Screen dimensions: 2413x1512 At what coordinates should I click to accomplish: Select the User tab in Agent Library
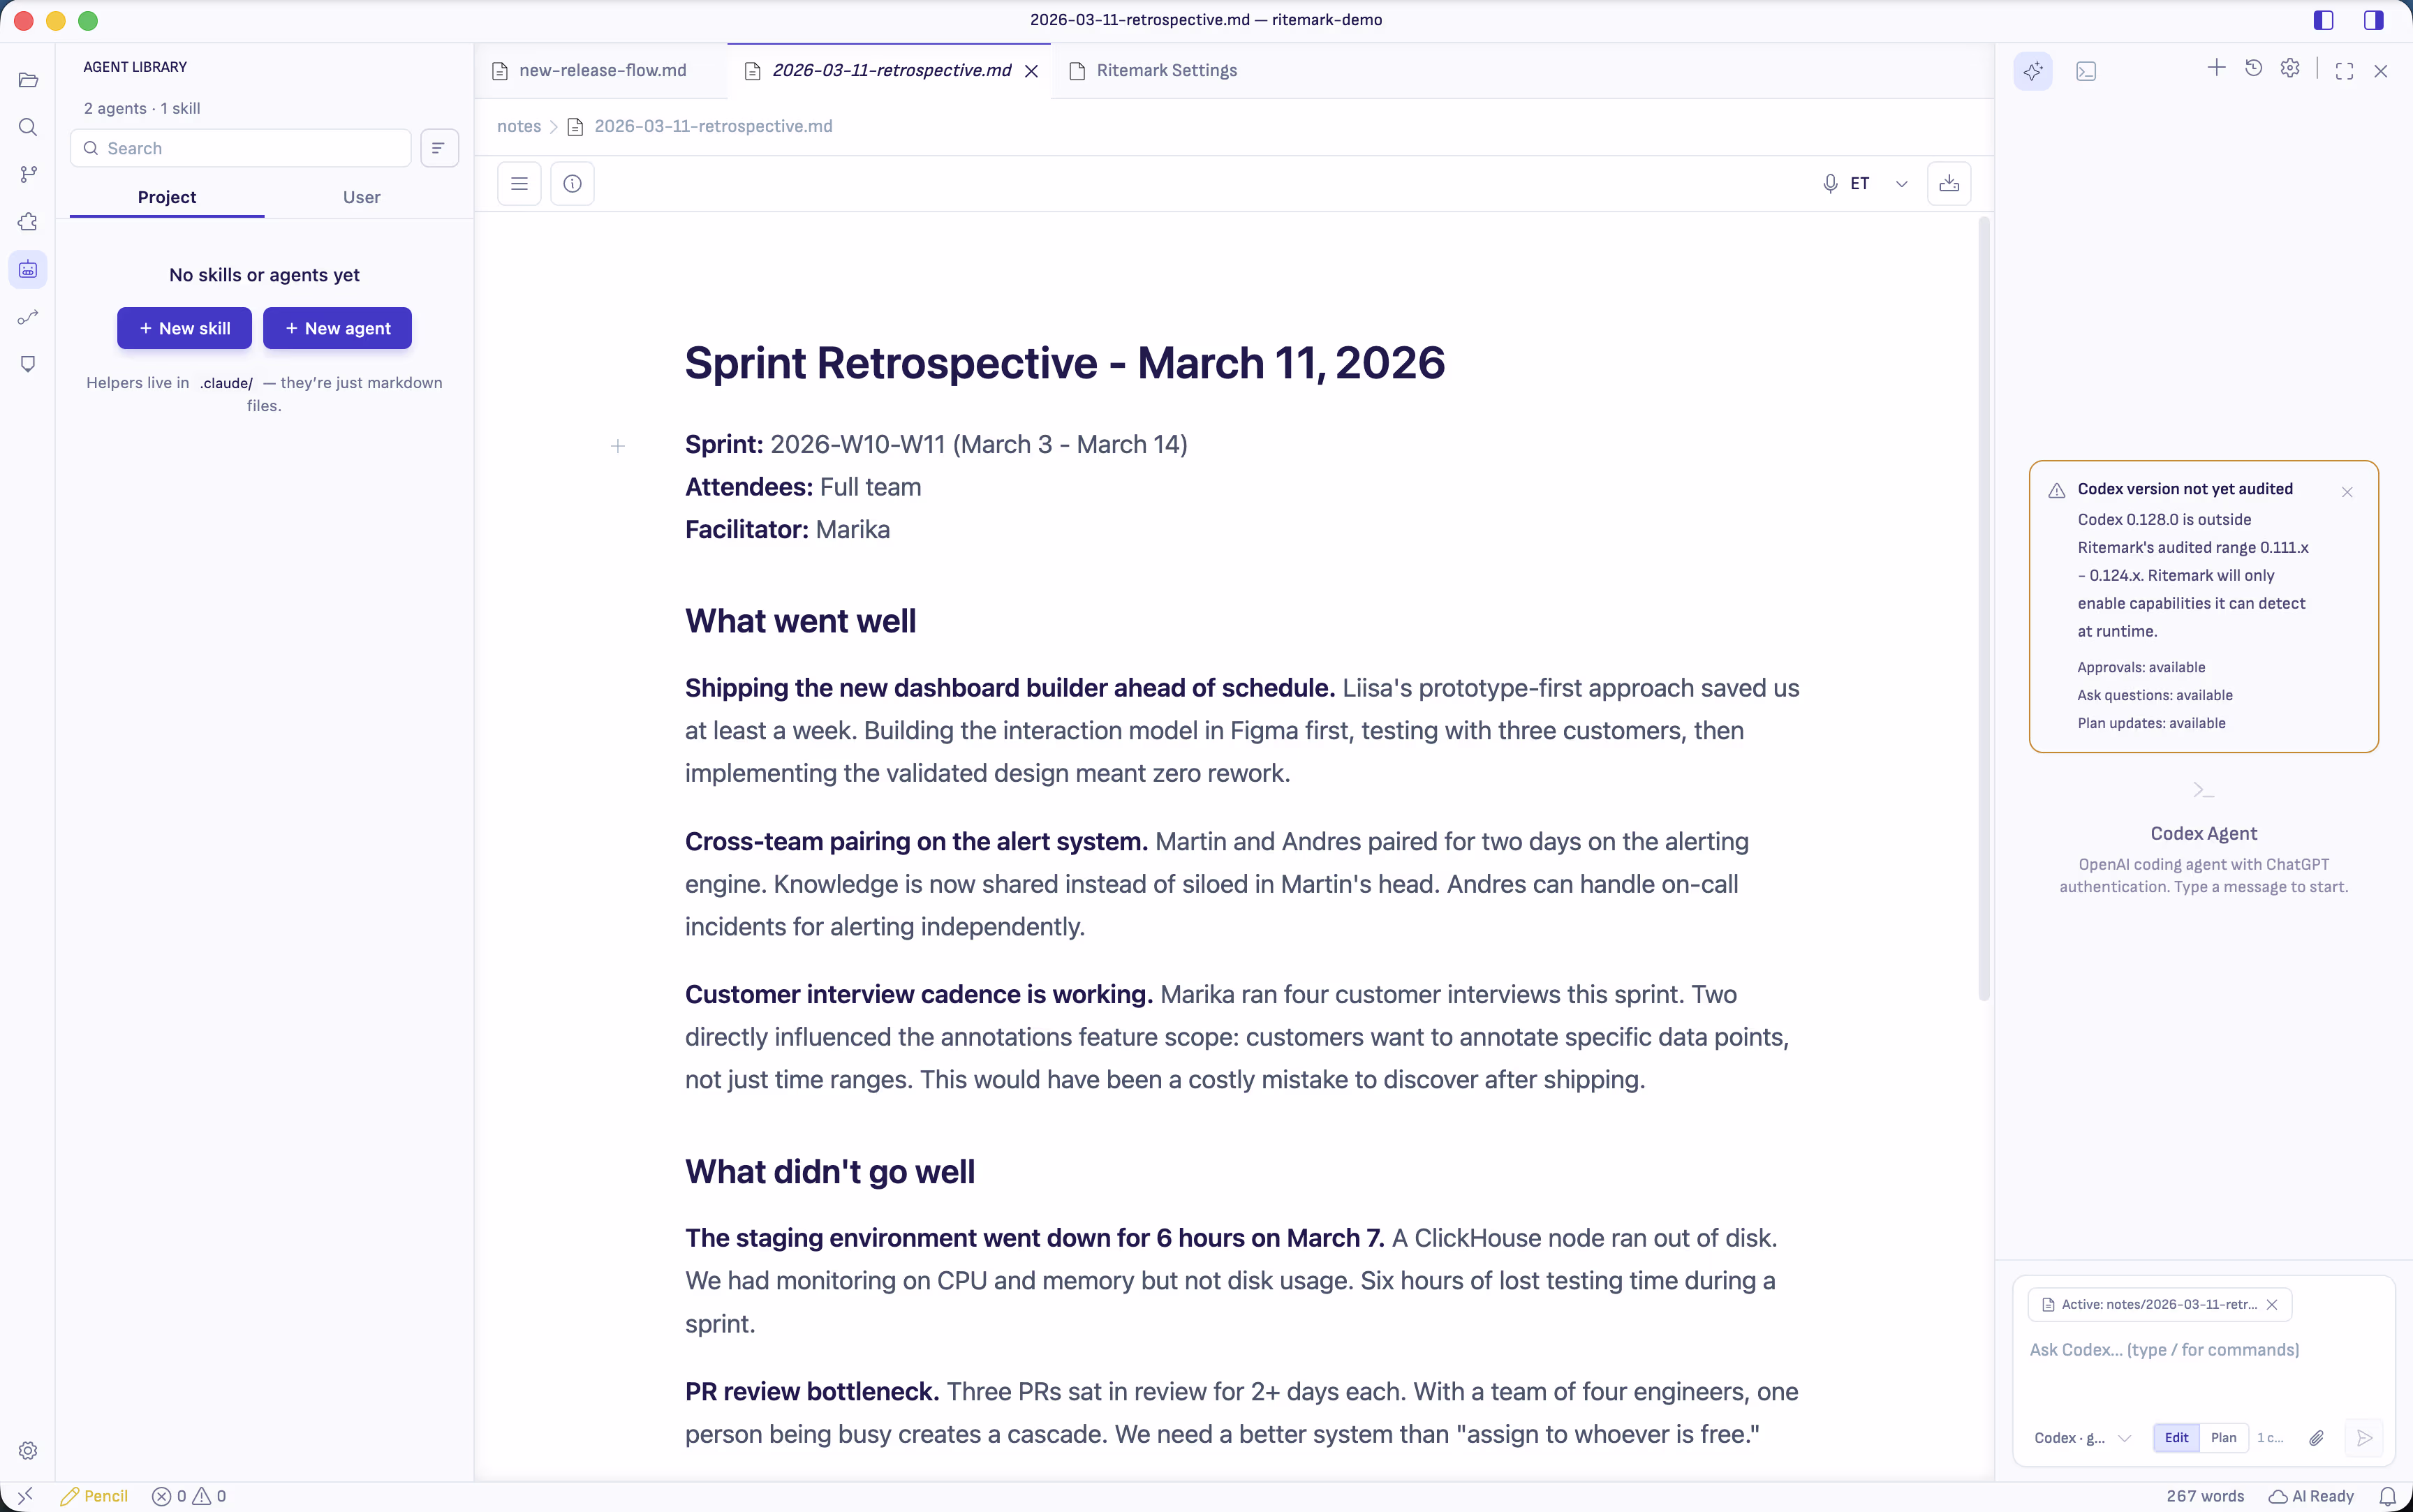pyautogui.click(x=361, y=197)
